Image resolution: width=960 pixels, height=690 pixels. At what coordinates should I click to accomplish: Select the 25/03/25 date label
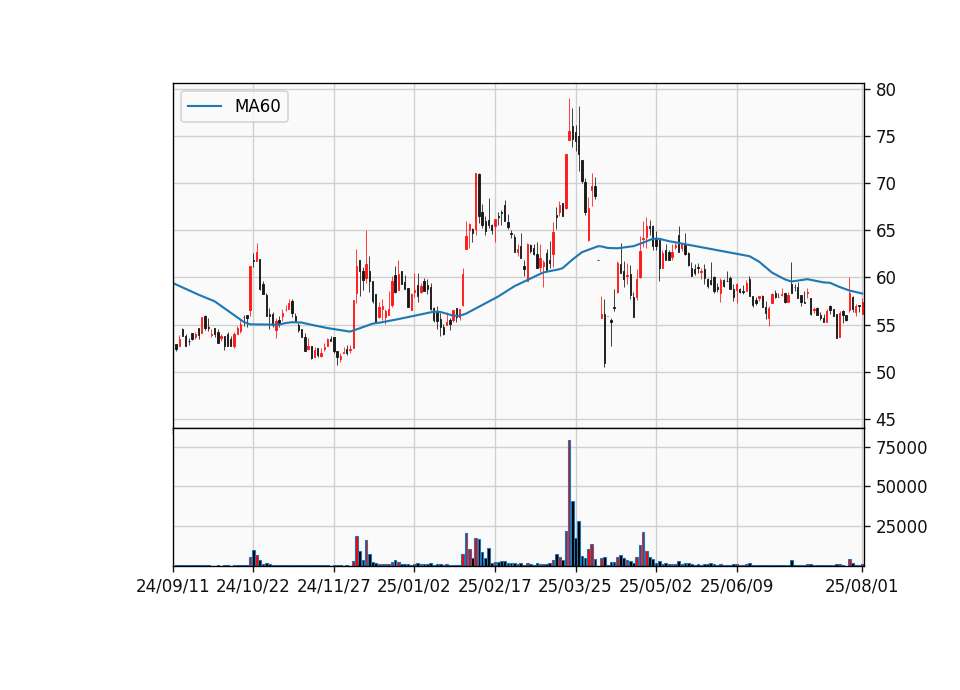click(x=575, y=586)
